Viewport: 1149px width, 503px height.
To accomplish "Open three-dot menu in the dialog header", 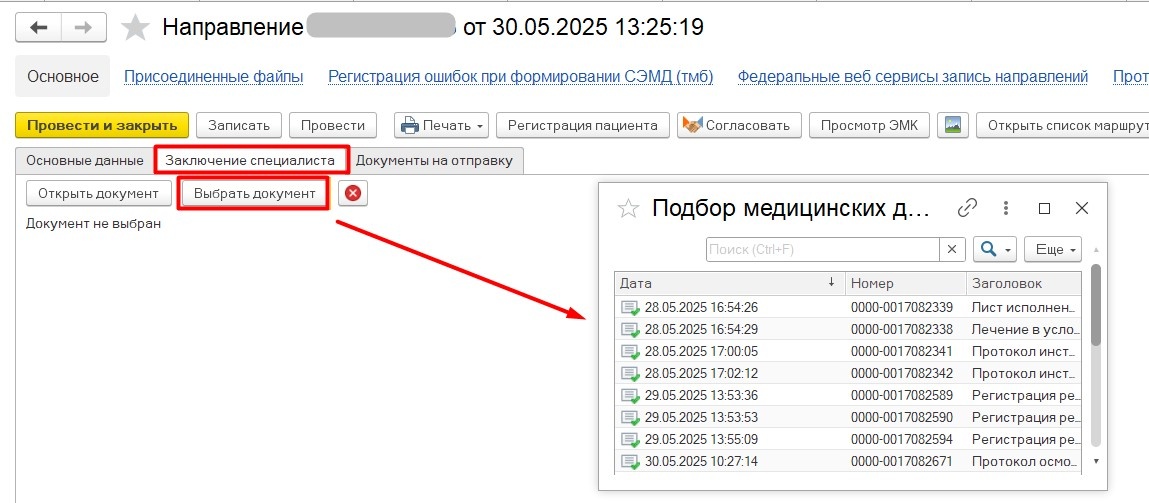I will click(1006, 208).
